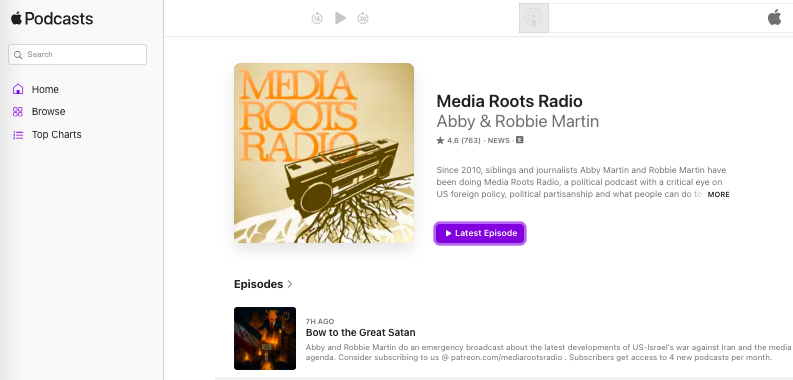
Task: Click the NEWS category label
Action: tap(499, 140)
